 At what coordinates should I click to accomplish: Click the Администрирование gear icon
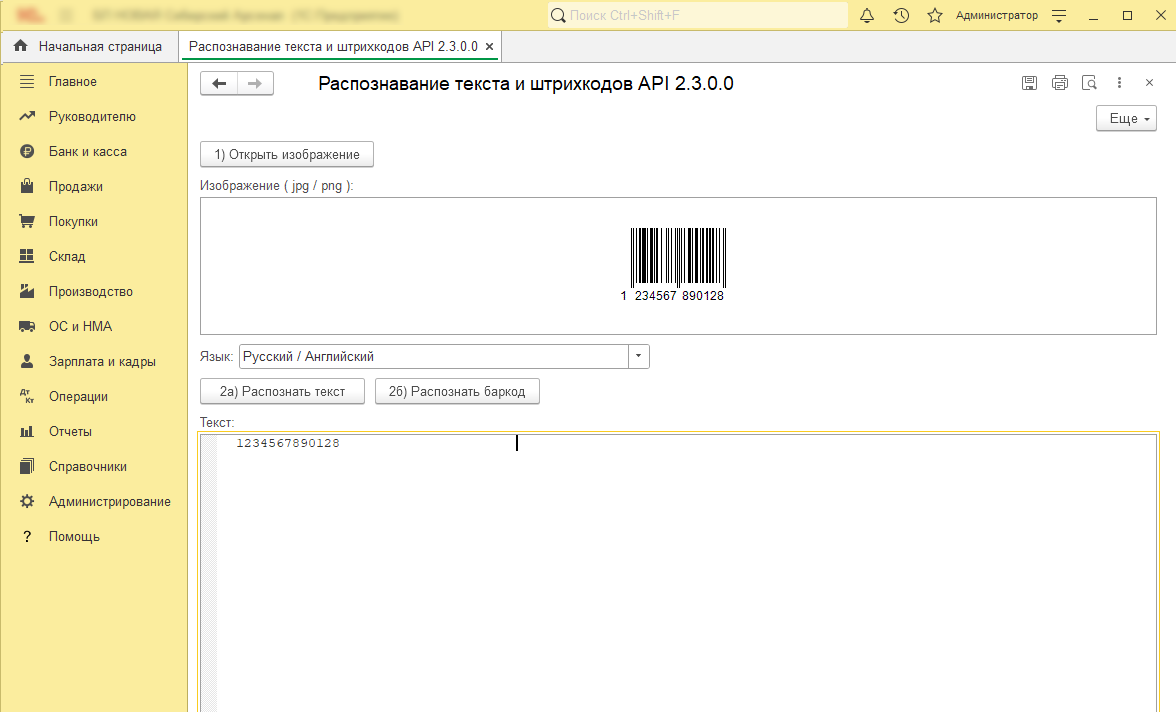click(x=27, y=501)
